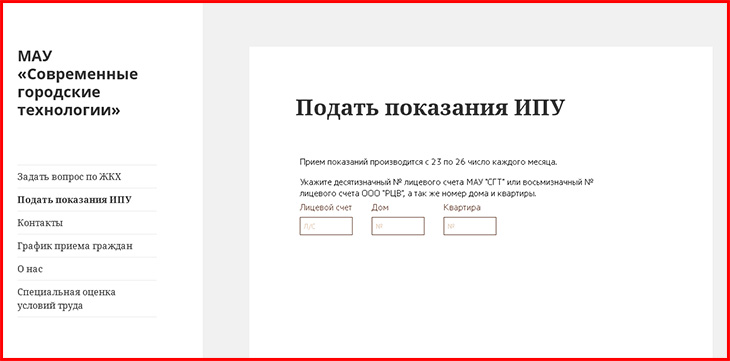Open the МАУ «Современные городские технологии» site title
The height and width of the screenshot is (361, 730).
[x=78, y=83]
